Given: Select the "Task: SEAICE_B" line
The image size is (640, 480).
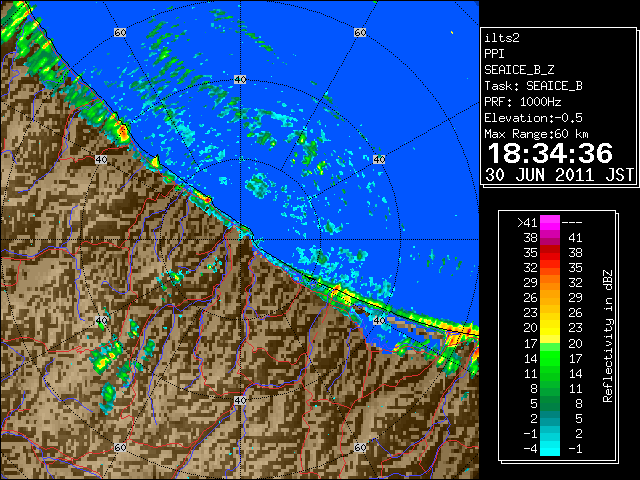Looking at the screenshot, I should pos(533,86).
